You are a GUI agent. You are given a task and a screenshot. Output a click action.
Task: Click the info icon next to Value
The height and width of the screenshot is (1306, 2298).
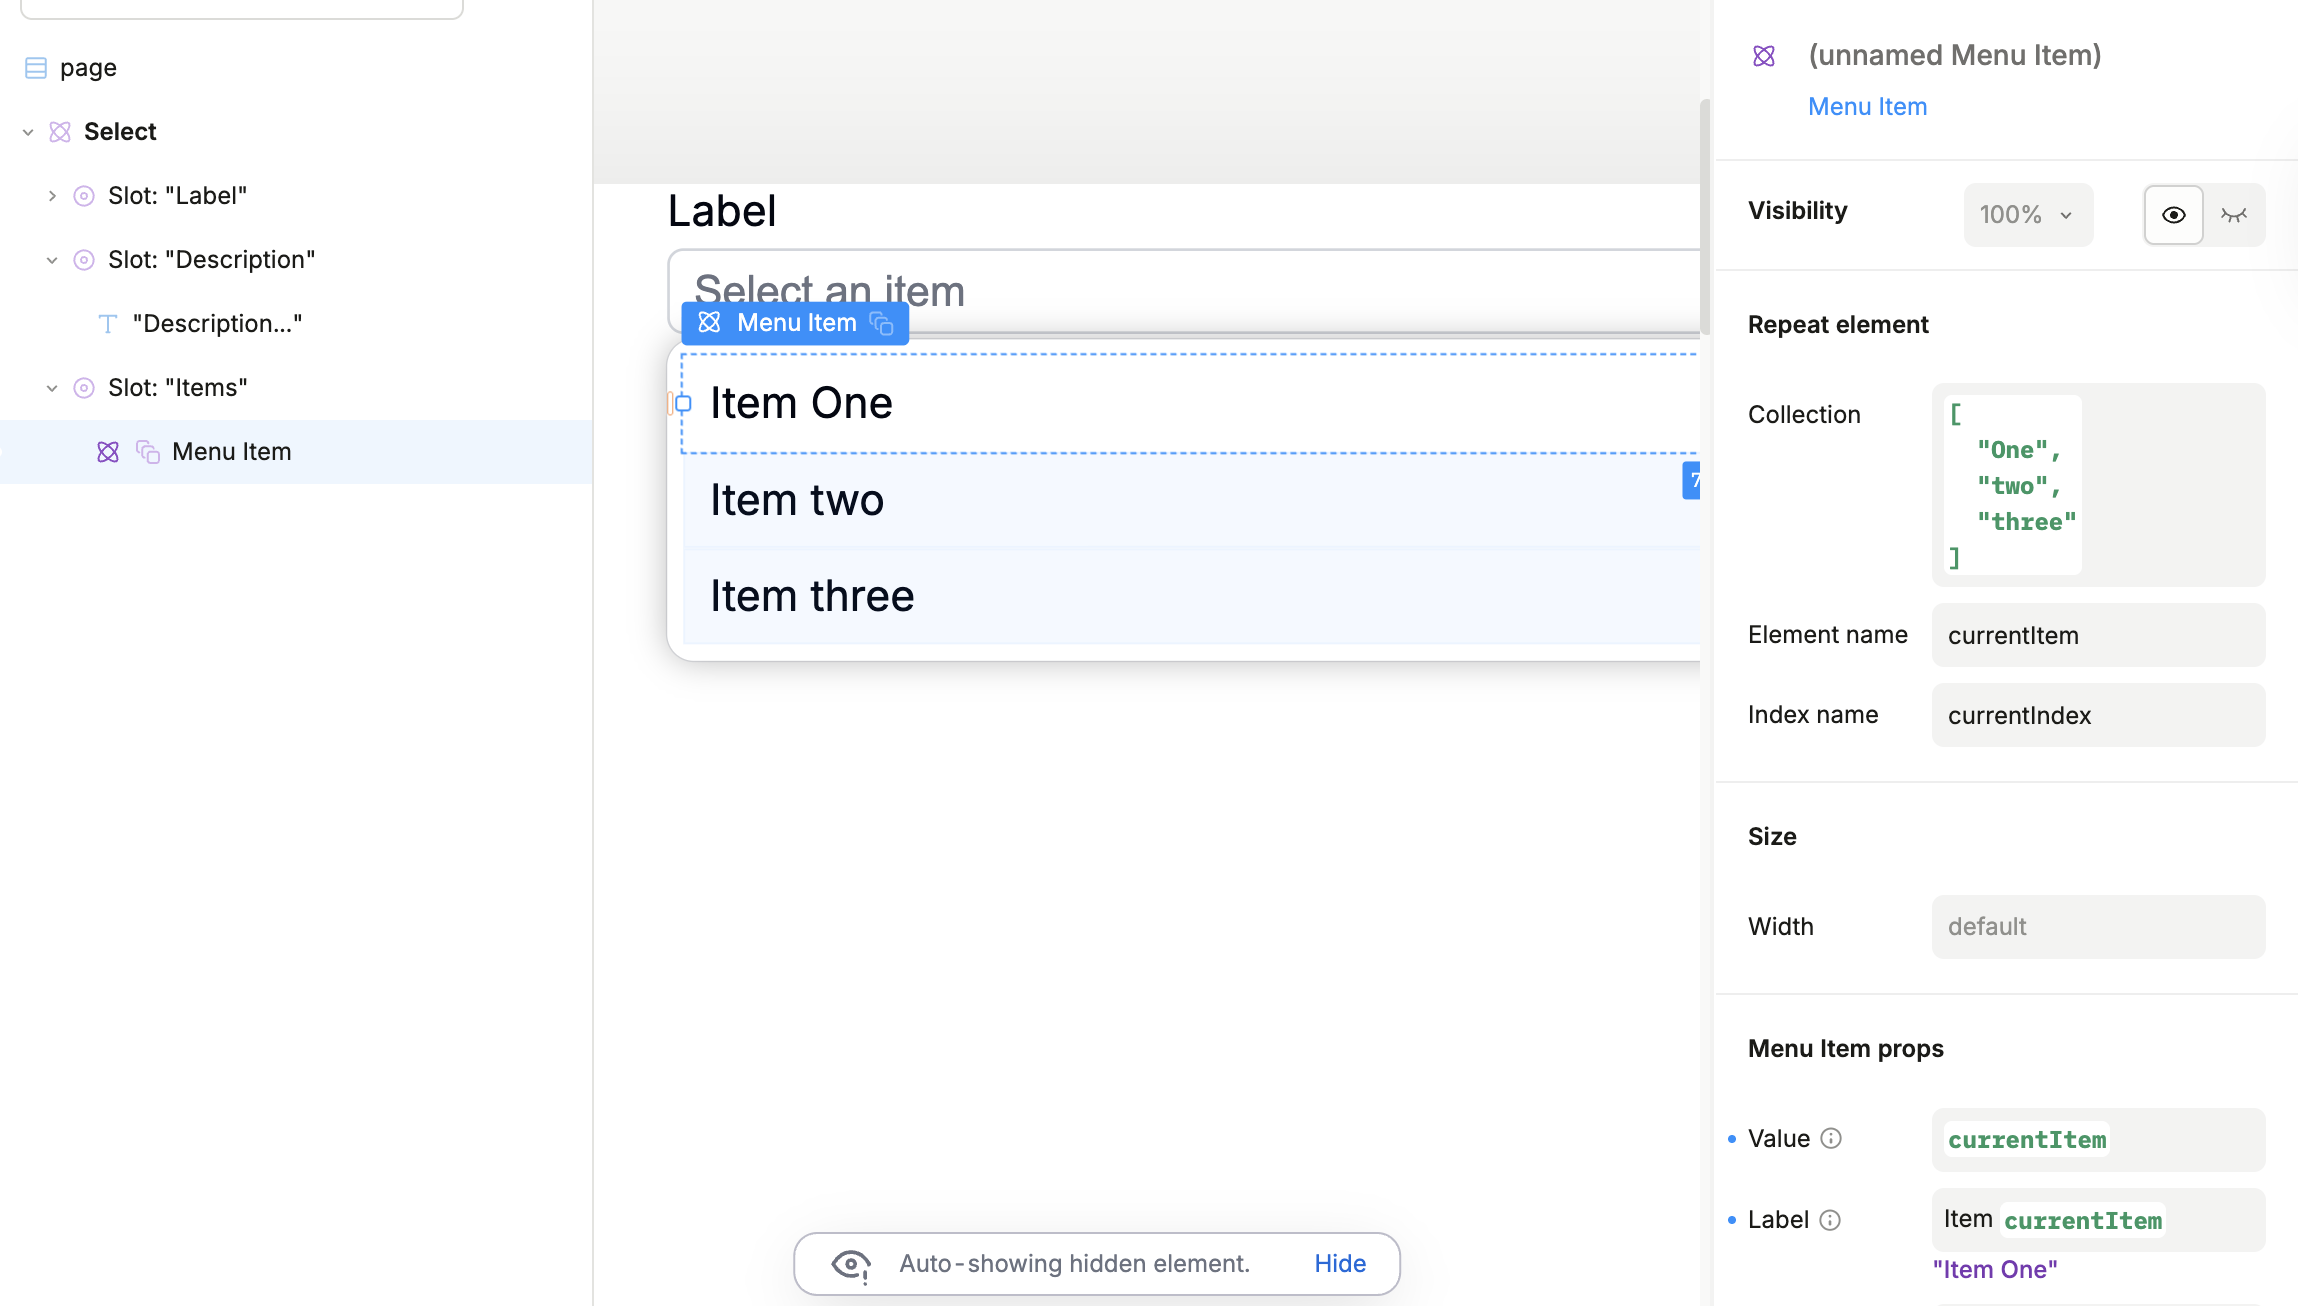(x=1831, y=1139)
